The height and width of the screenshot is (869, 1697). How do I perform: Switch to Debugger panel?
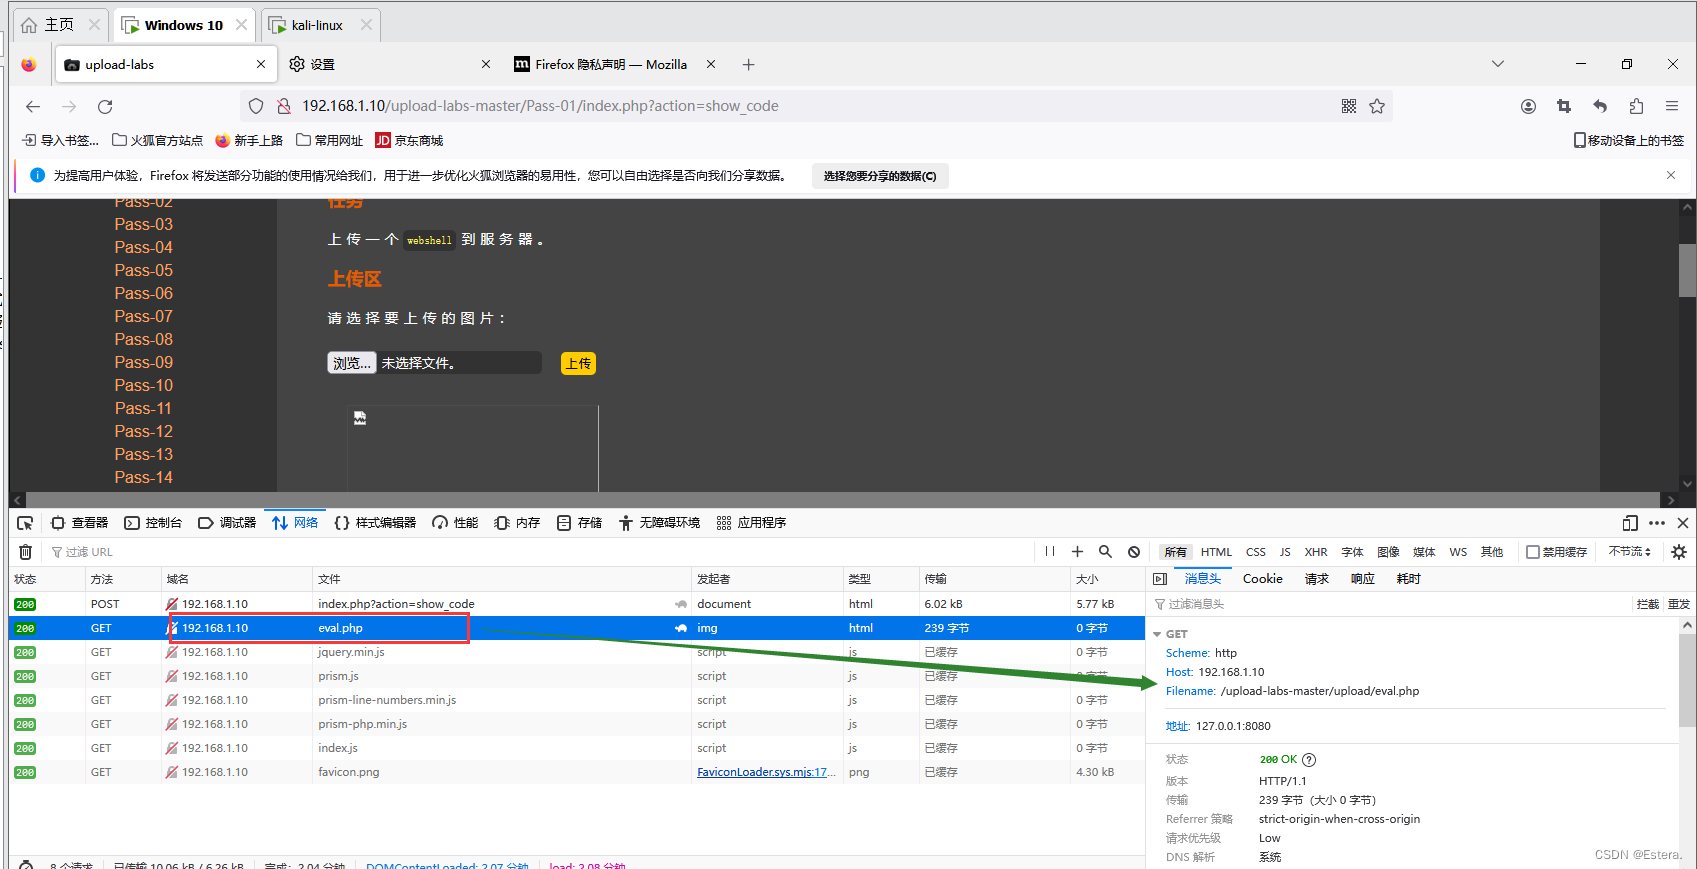pyautogui.click(x=227, y=523)
